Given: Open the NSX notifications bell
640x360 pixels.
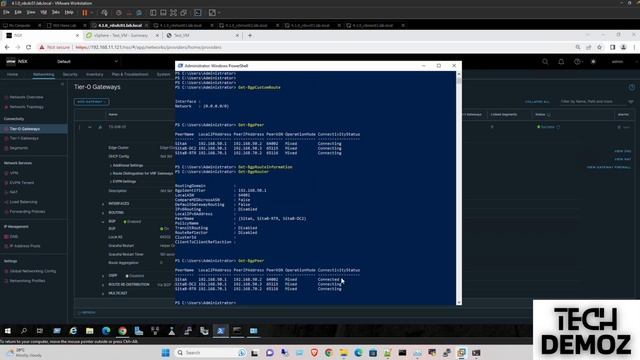Looking at the screenshot, I should tap(561, 62).
